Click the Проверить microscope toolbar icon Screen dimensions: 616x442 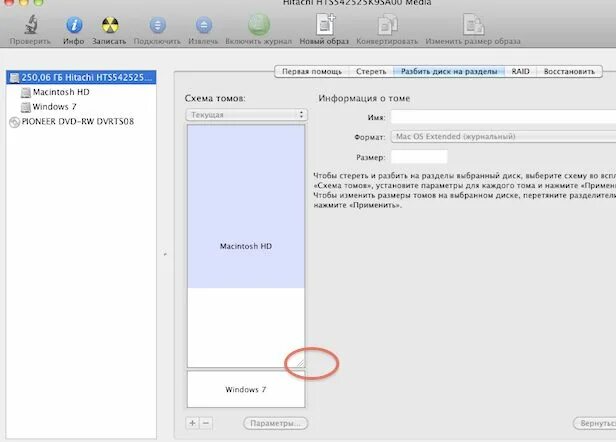pos(31,24)
